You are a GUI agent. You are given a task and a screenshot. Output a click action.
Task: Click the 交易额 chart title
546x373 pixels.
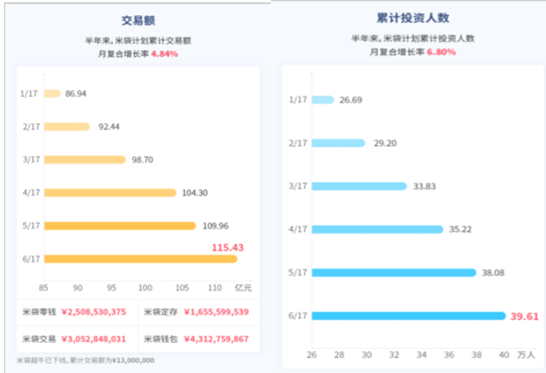pyautogui.click(x=138, y=21)
